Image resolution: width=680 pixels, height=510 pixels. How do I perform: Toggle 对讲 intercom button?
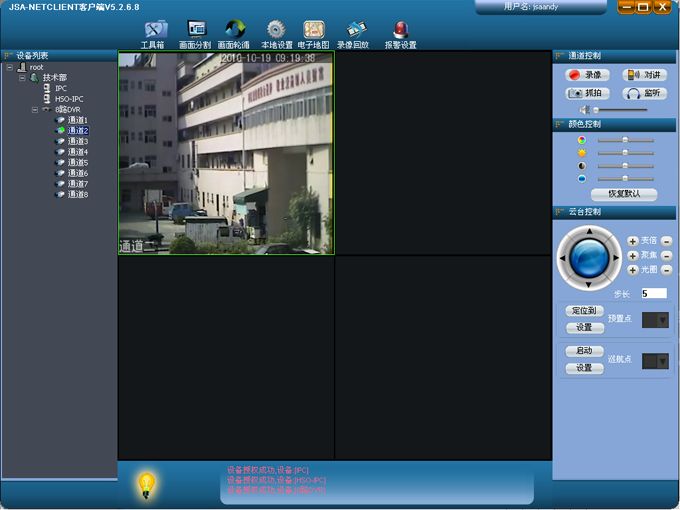[x=645, y=75]
